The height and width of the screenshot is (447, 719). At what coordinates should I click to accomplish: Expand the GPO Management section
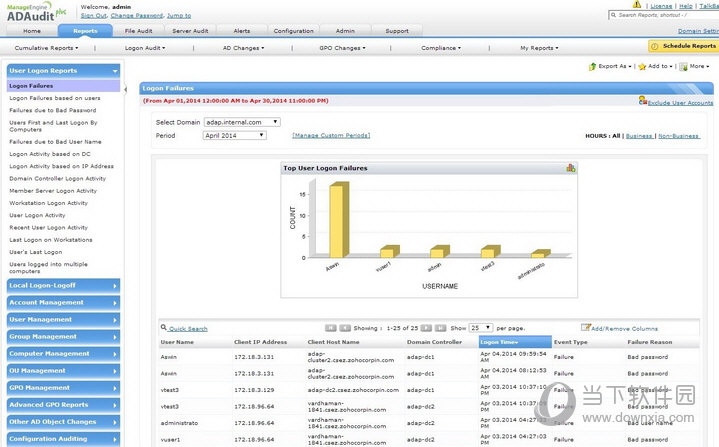coord(63,388)
